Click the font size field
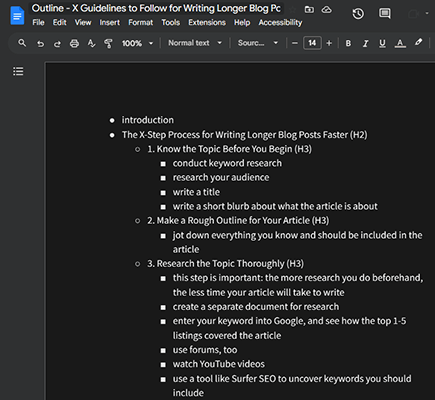Screen dimensions: 435x400 click(x=312, y=43)
